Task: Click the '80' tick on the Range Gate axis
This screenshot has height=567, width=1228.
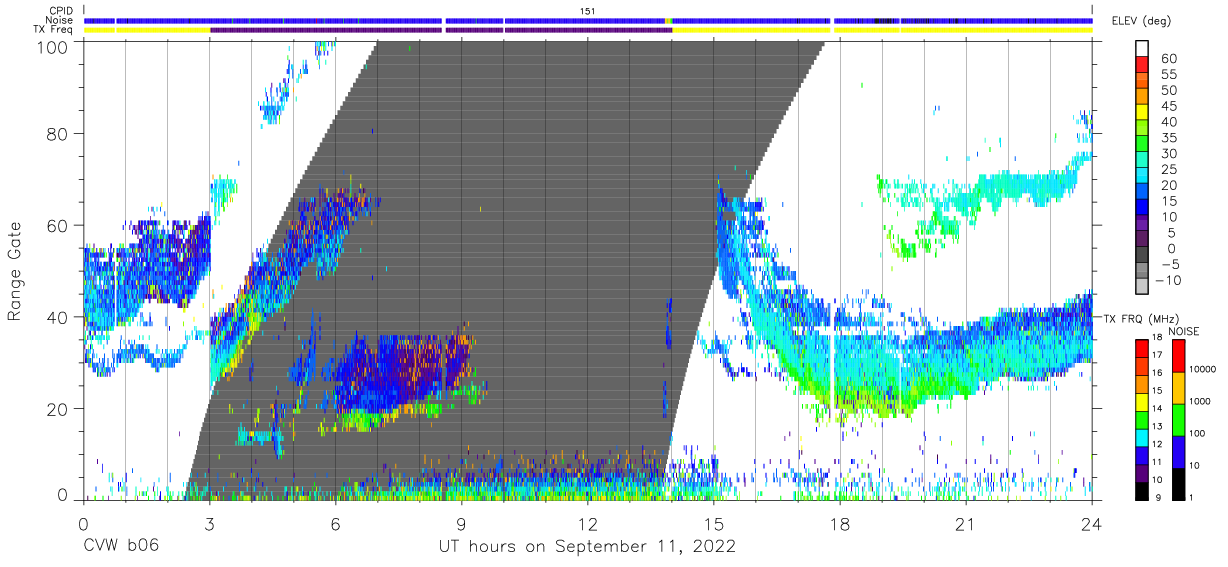Action: (58, 136)
